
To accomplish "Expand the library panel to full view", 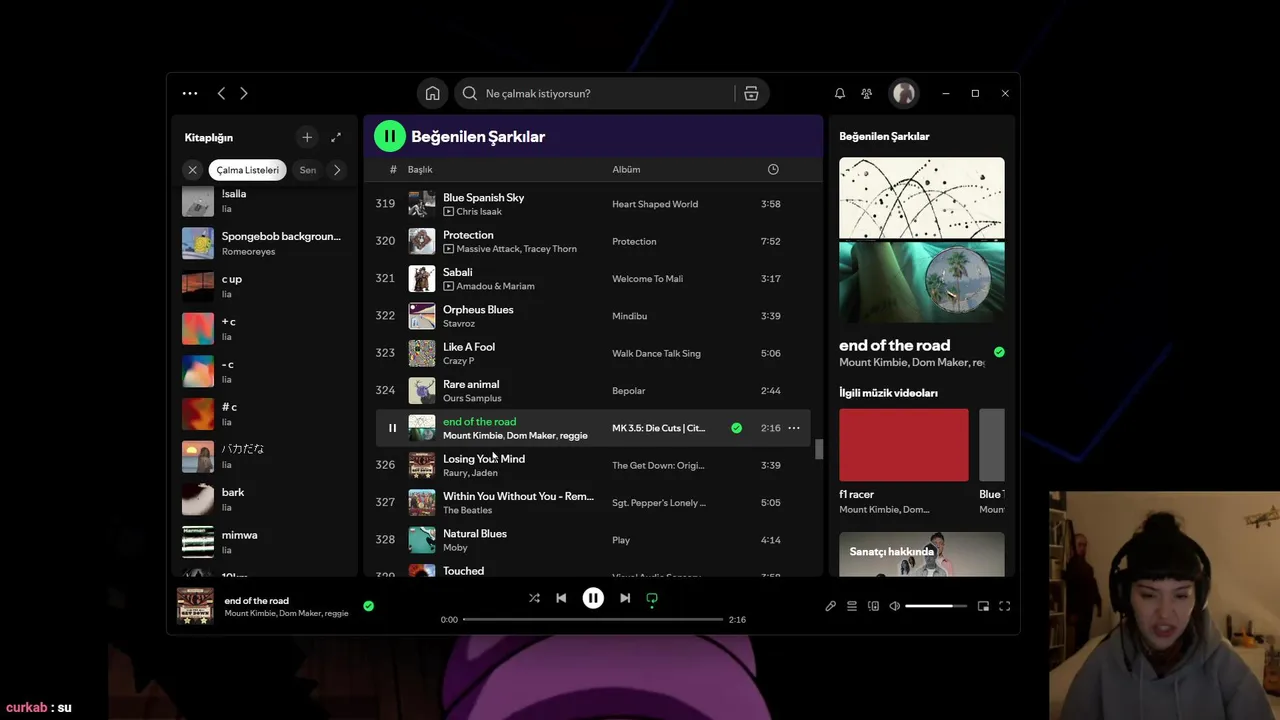I will [336, 137].
